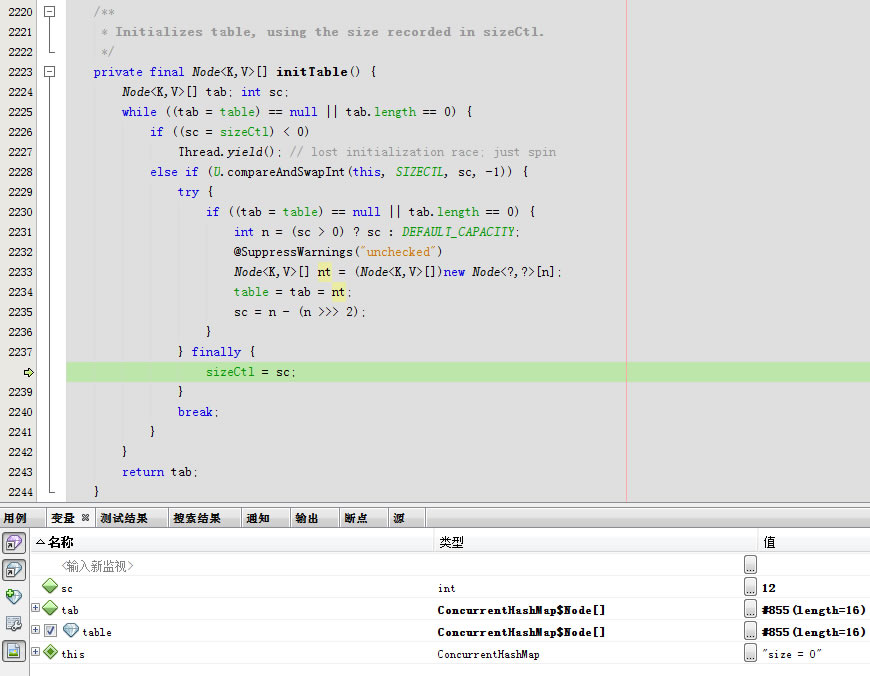Viewport: 870px width, 676px height.
Task: Open the 源 tab
Action: (x=398, y=518)
